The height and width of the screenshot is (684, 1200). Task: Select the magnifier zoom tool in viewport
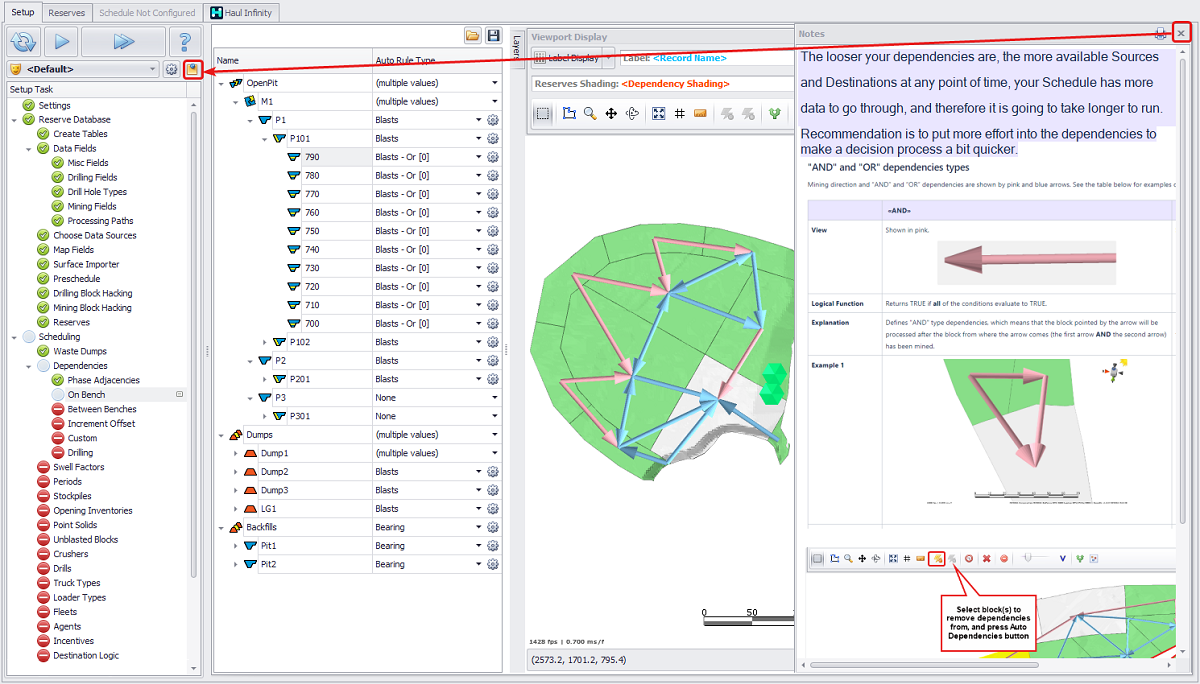[x=590, y=113]
